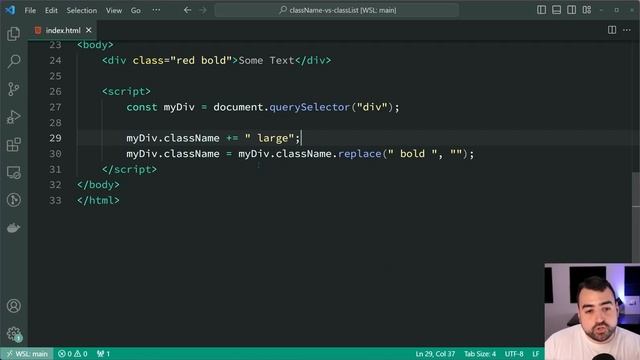Click line number 30 in gutter
640x360 pixels.
tap(56, 153)
